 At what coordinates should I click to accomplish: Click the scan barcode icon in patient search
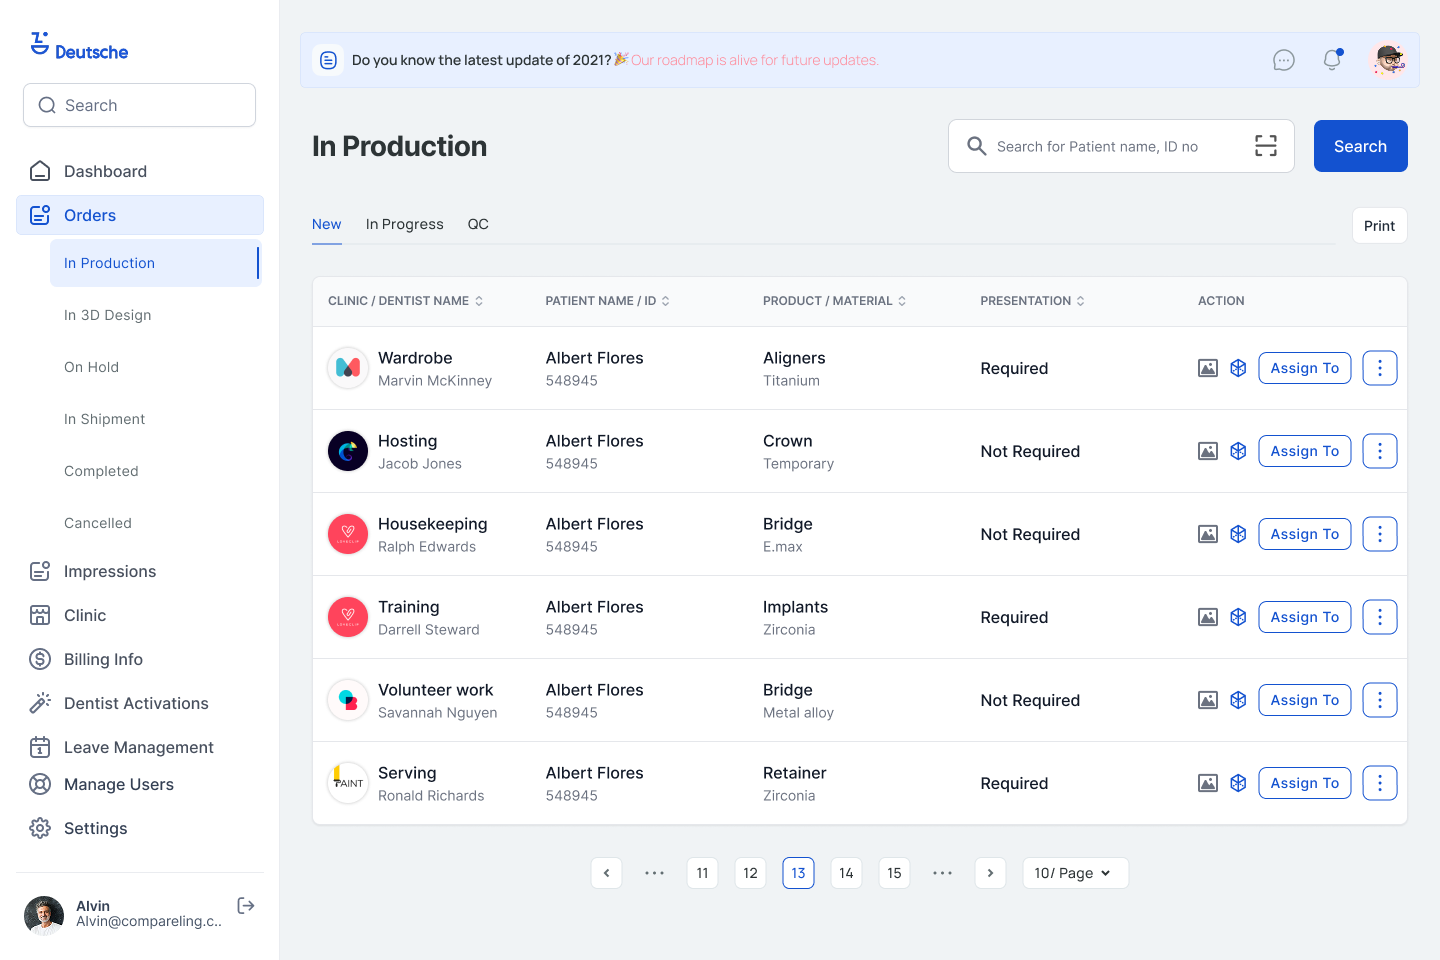1266,146
